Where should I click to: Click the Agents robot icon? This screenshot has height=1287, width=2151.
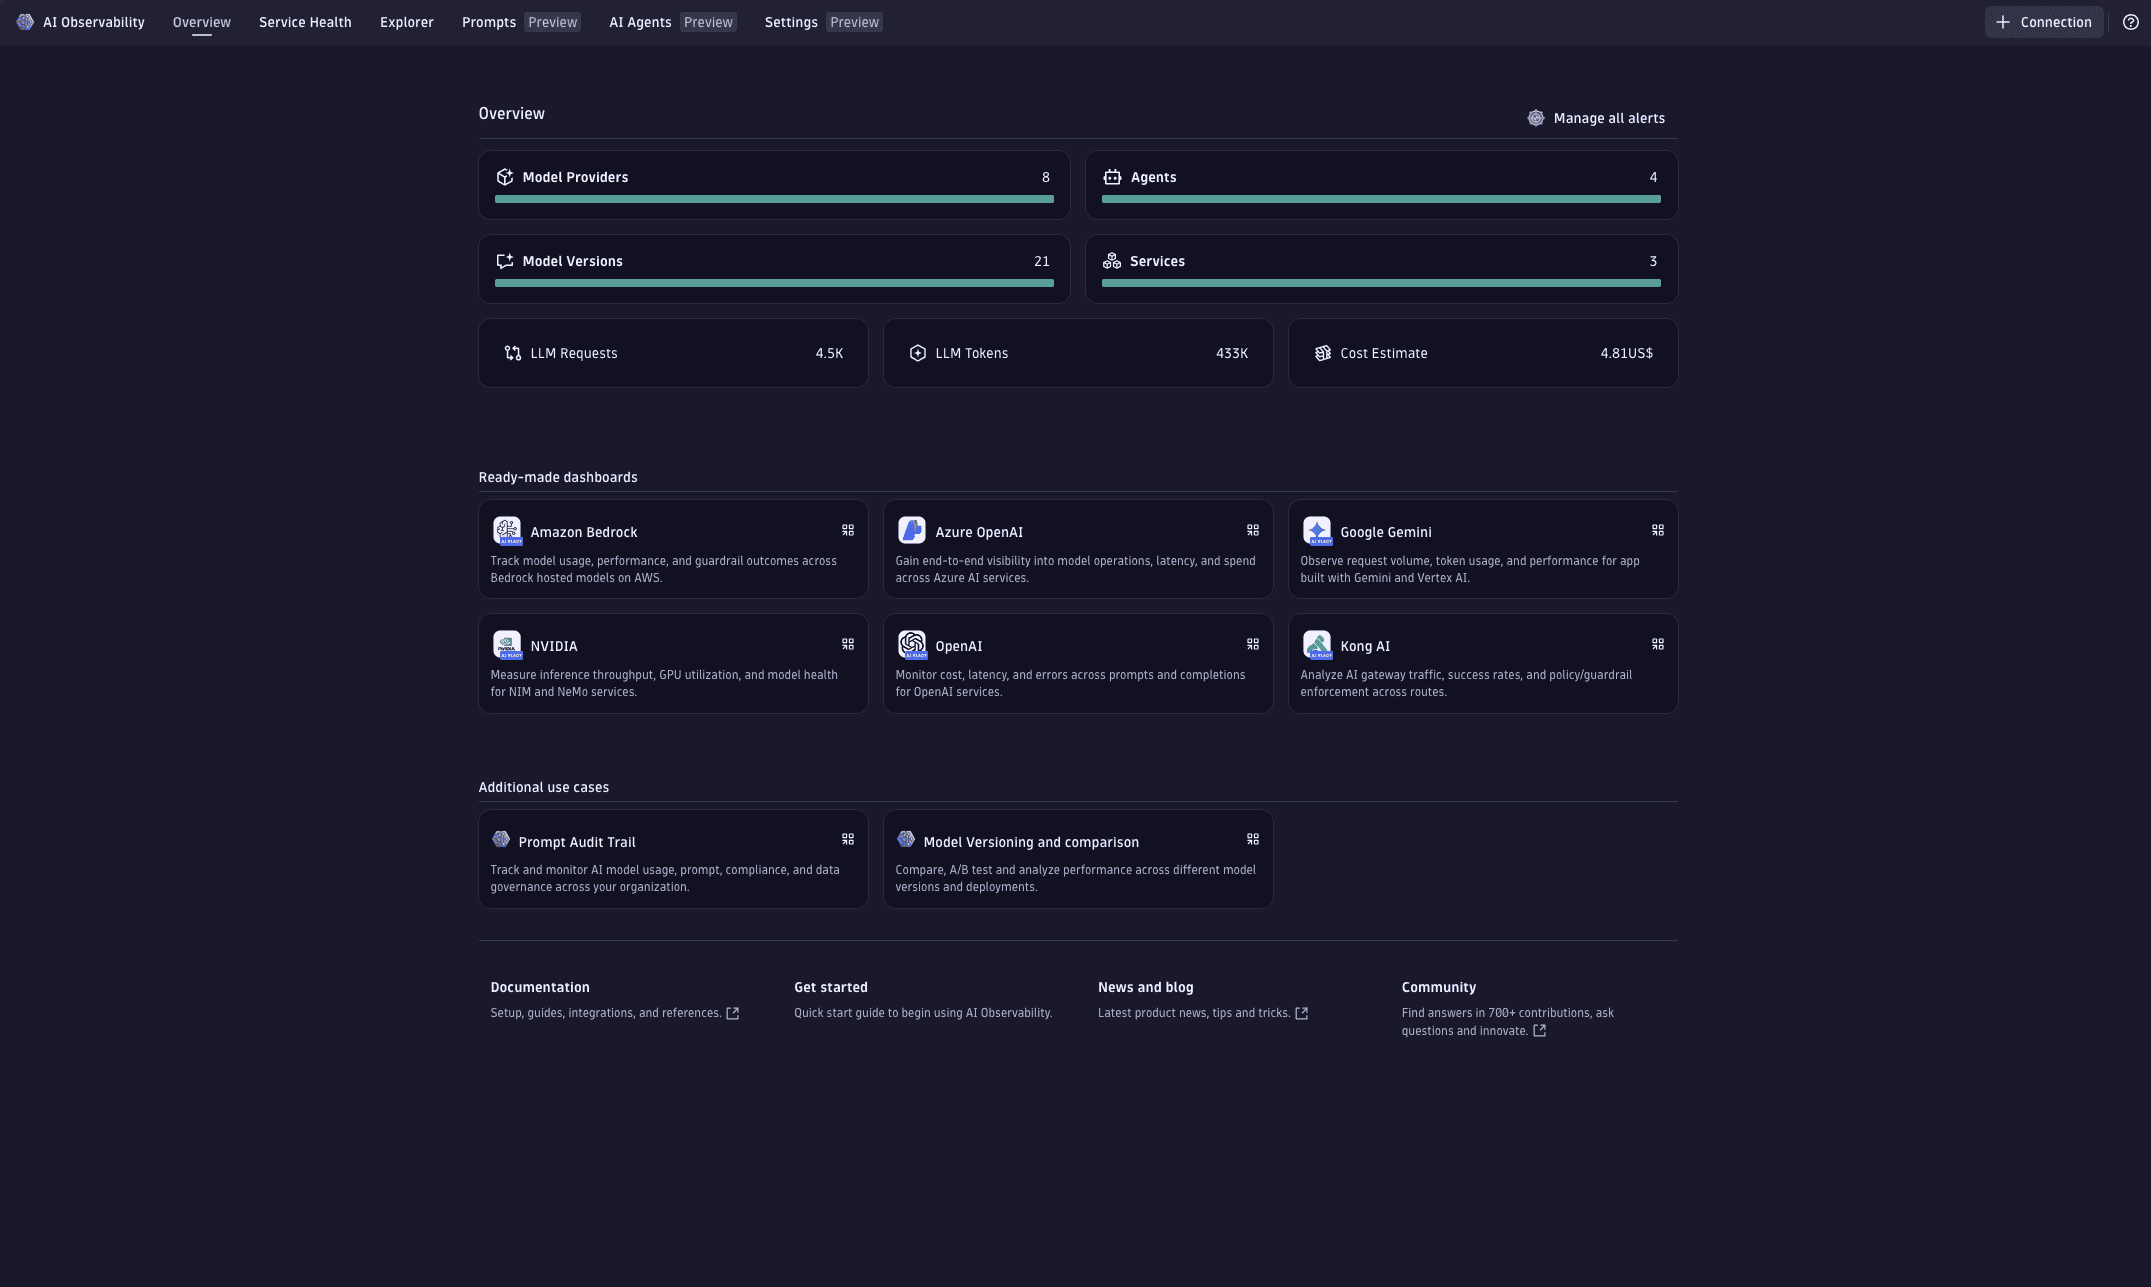1112,177
